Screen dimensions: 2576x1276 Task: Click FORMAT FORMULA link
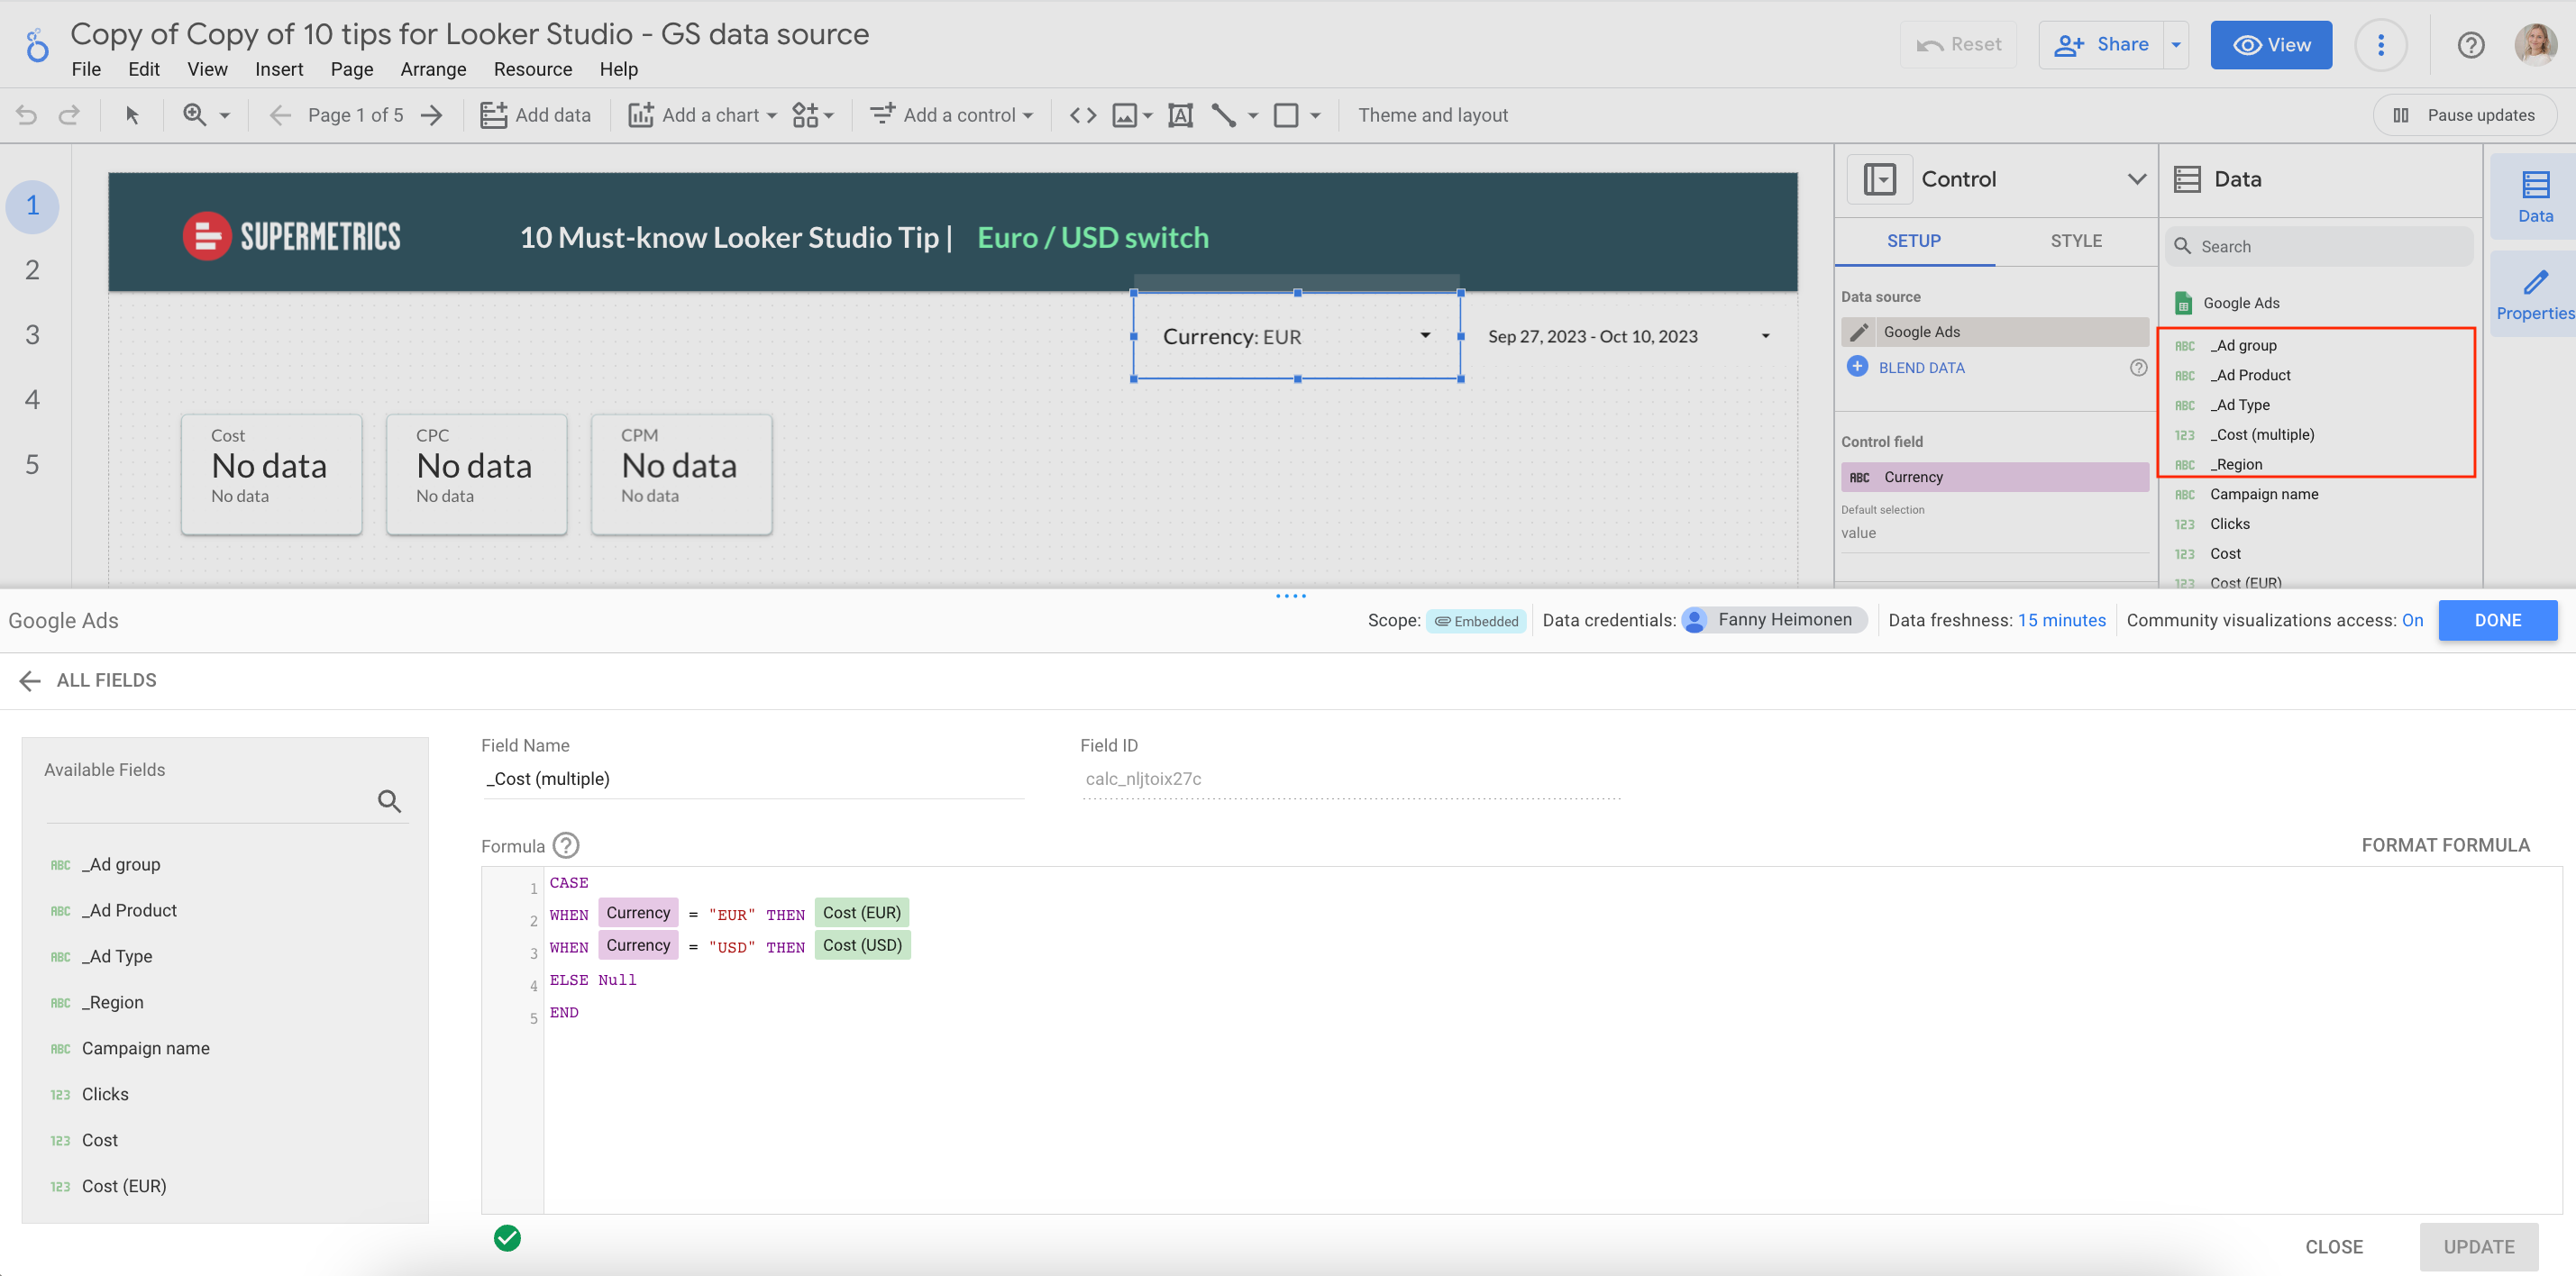pos(2445,845)
